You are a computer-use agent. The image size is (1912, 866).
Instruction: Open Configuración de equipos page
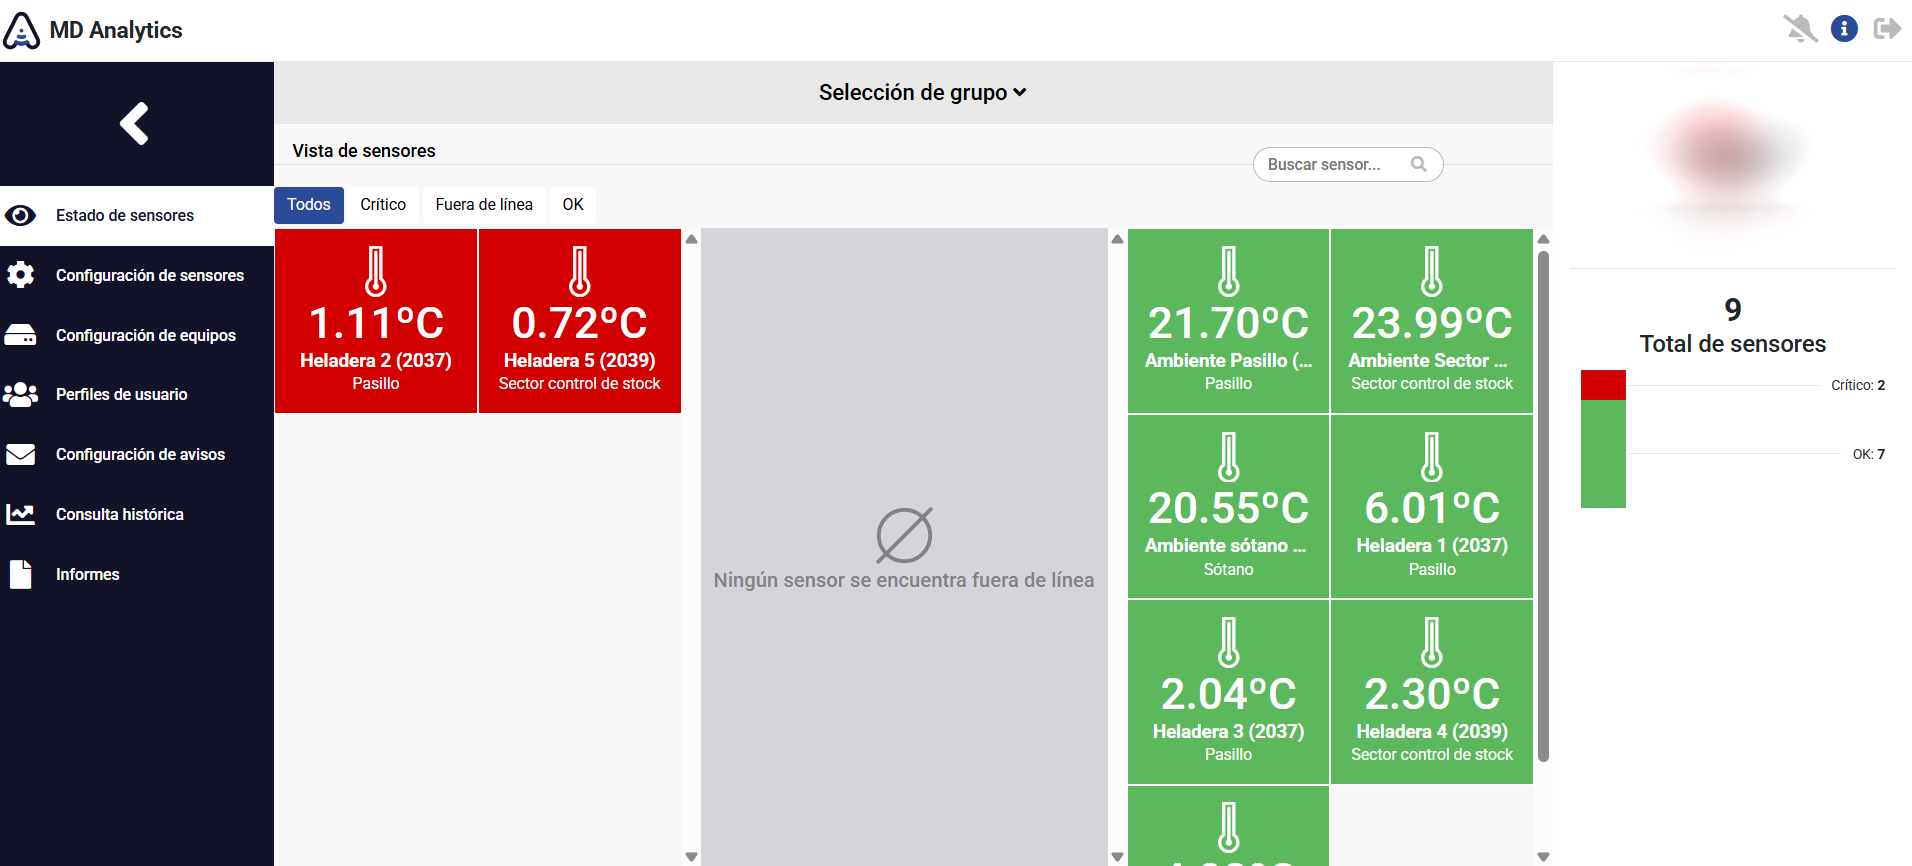click(137, 335)
